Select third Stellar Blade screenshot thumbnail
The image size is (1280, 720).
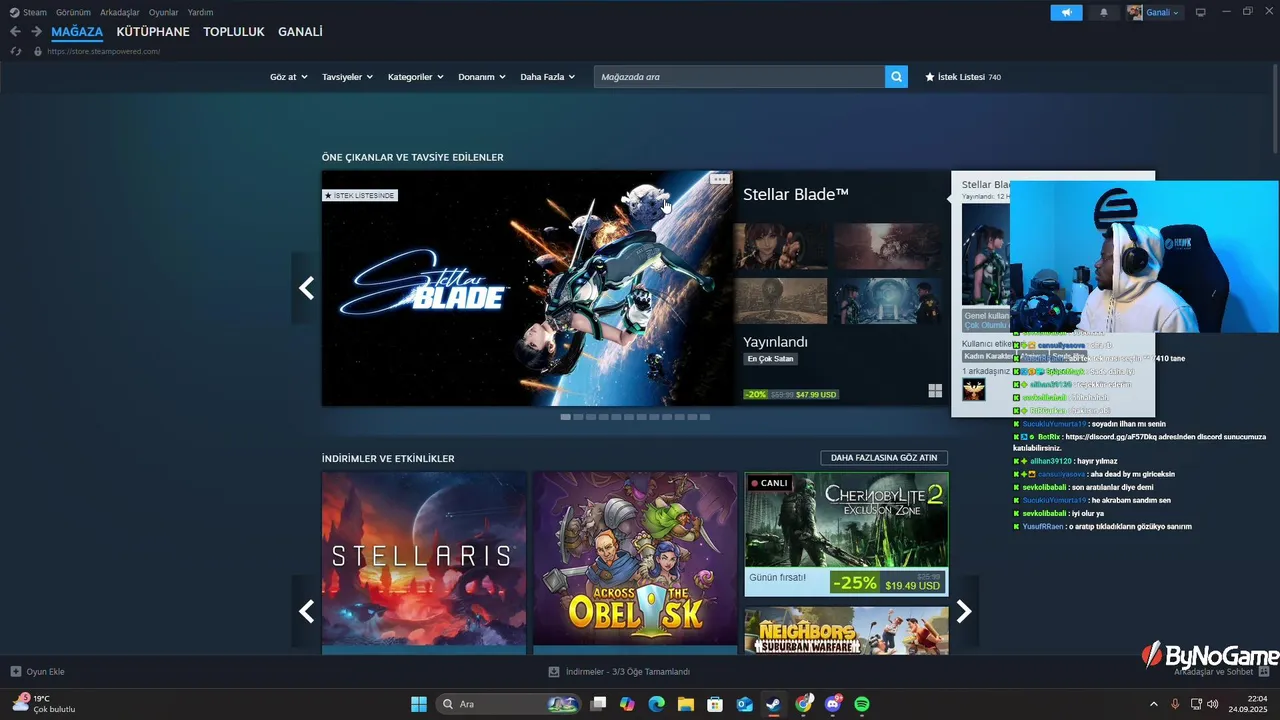[781, 301]
